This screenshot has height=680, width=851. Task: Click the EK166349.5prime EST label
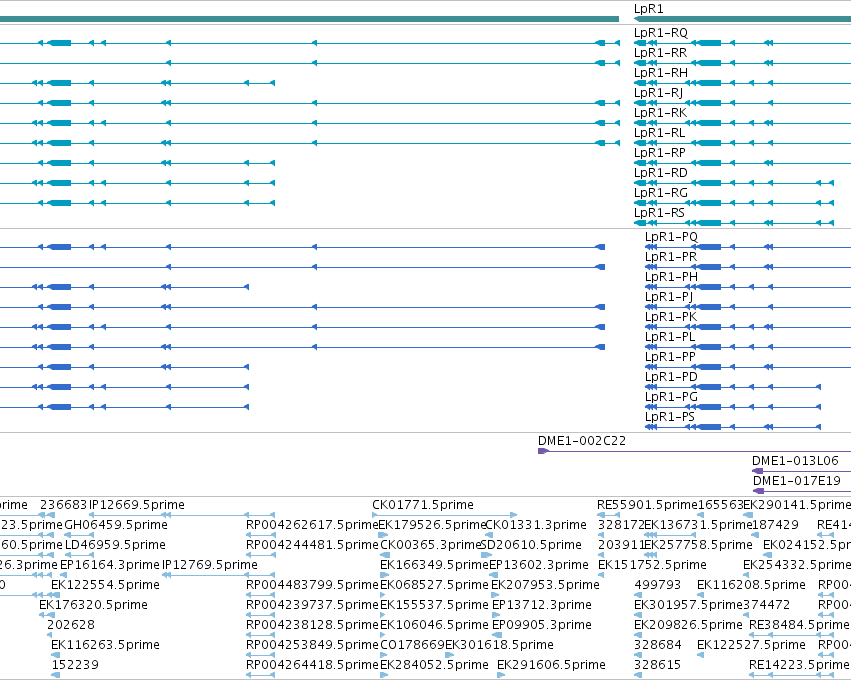(434, 565)
